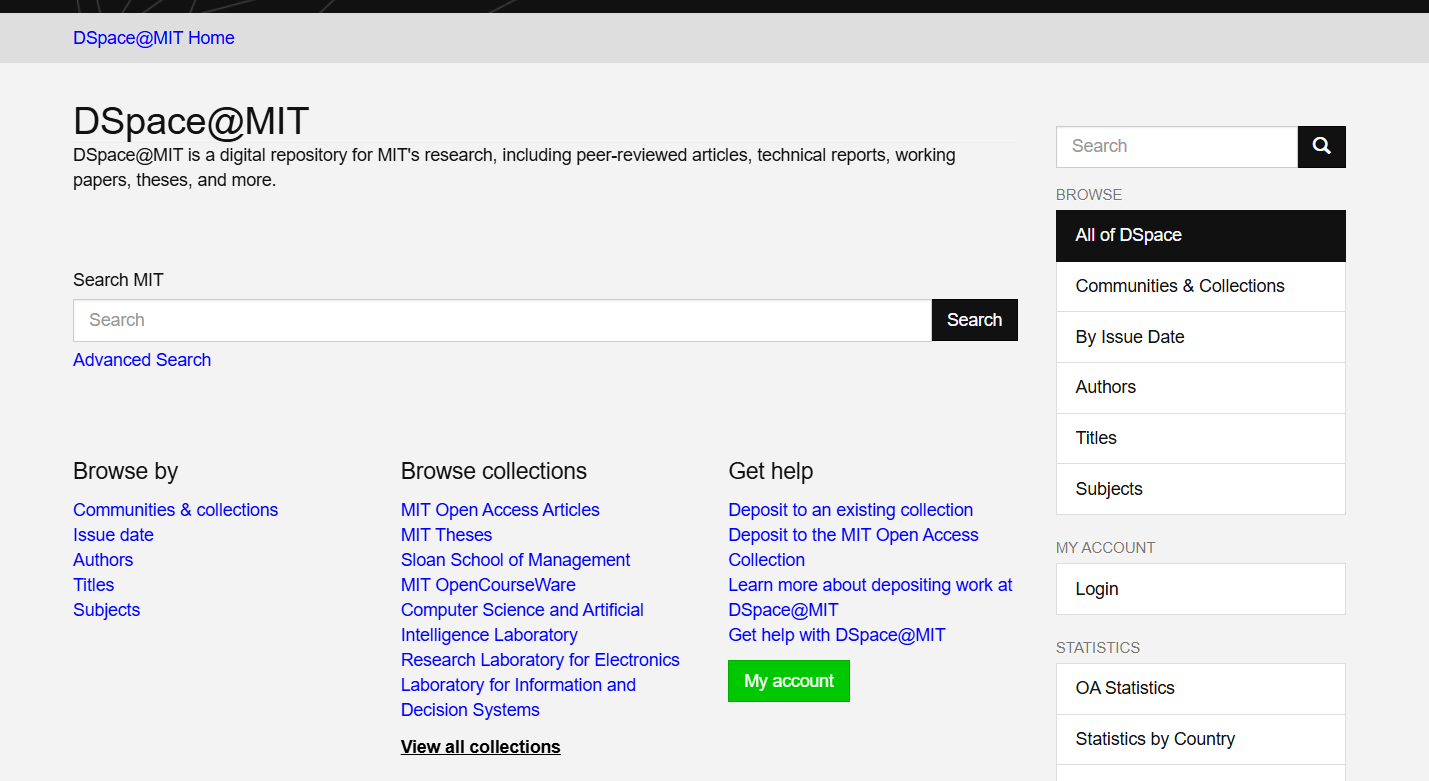Browse by Subjects in the sidebar
The height and width of the screenshot is (781, 1429).
coord(1108,488)
